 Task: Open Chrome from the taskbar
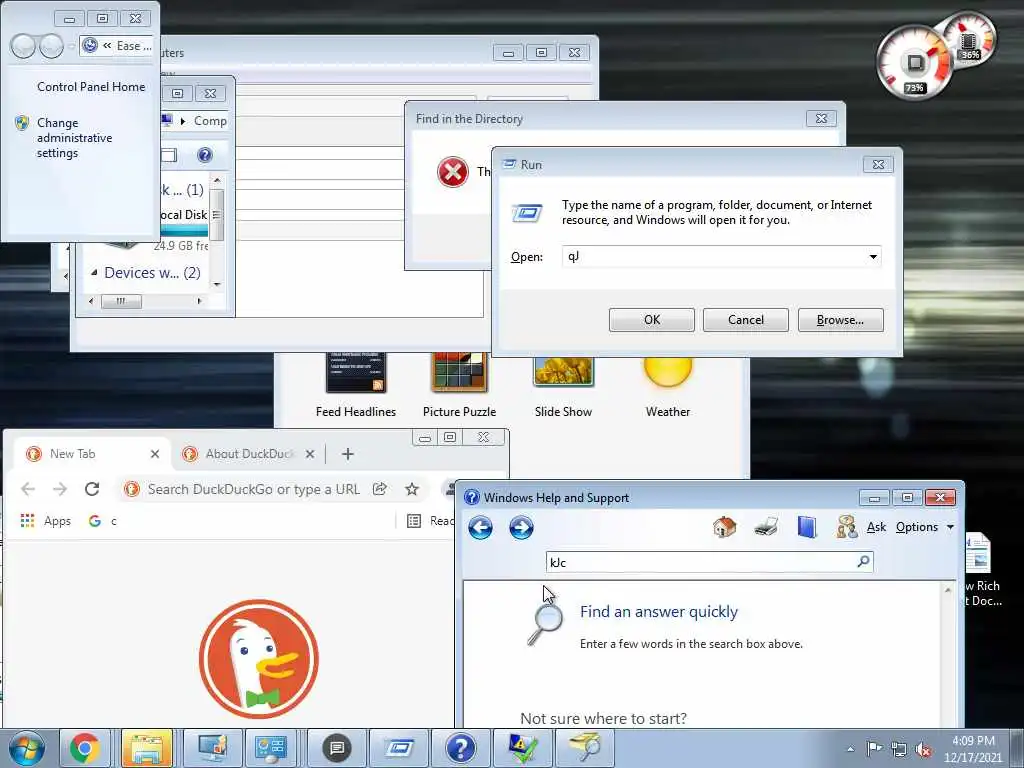[85, 748]
